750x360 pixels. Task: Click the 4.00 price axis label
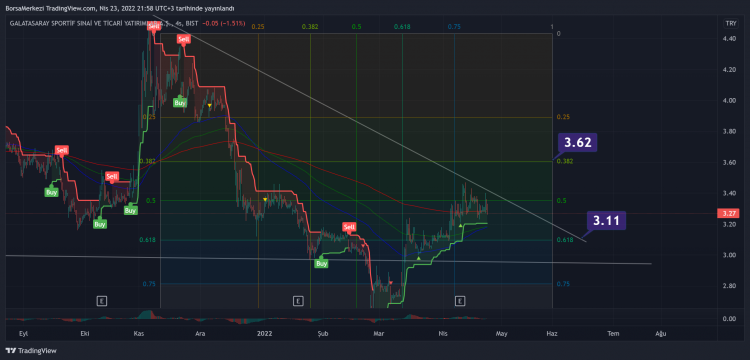point(729,101)
